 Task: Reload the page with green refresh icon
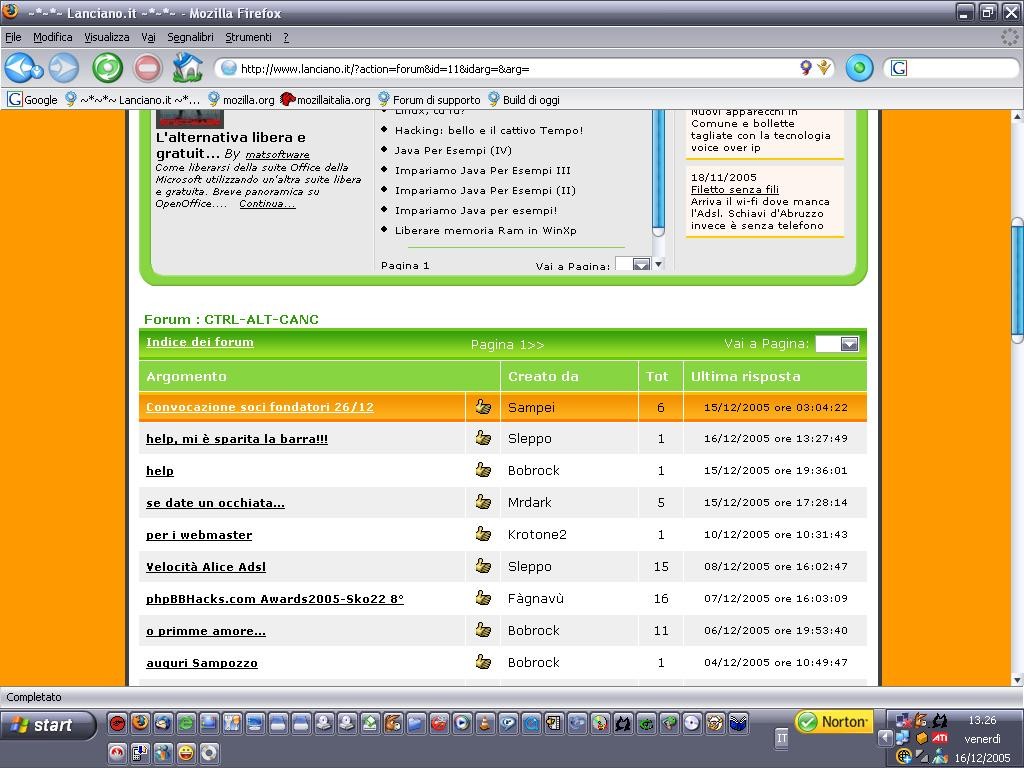tap(107, 68)
